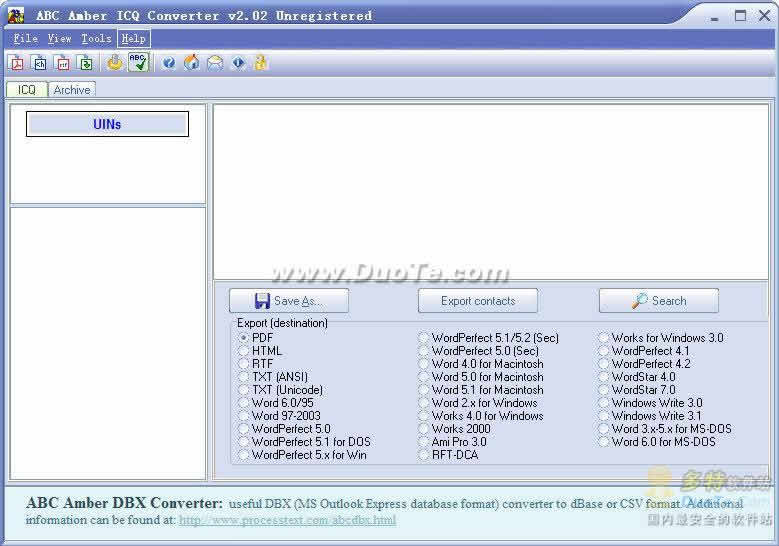The height and width of the screenshot is (546, 779).
Task: Select WordPerfect 5.x for Win option
Action: pos(303,454)
